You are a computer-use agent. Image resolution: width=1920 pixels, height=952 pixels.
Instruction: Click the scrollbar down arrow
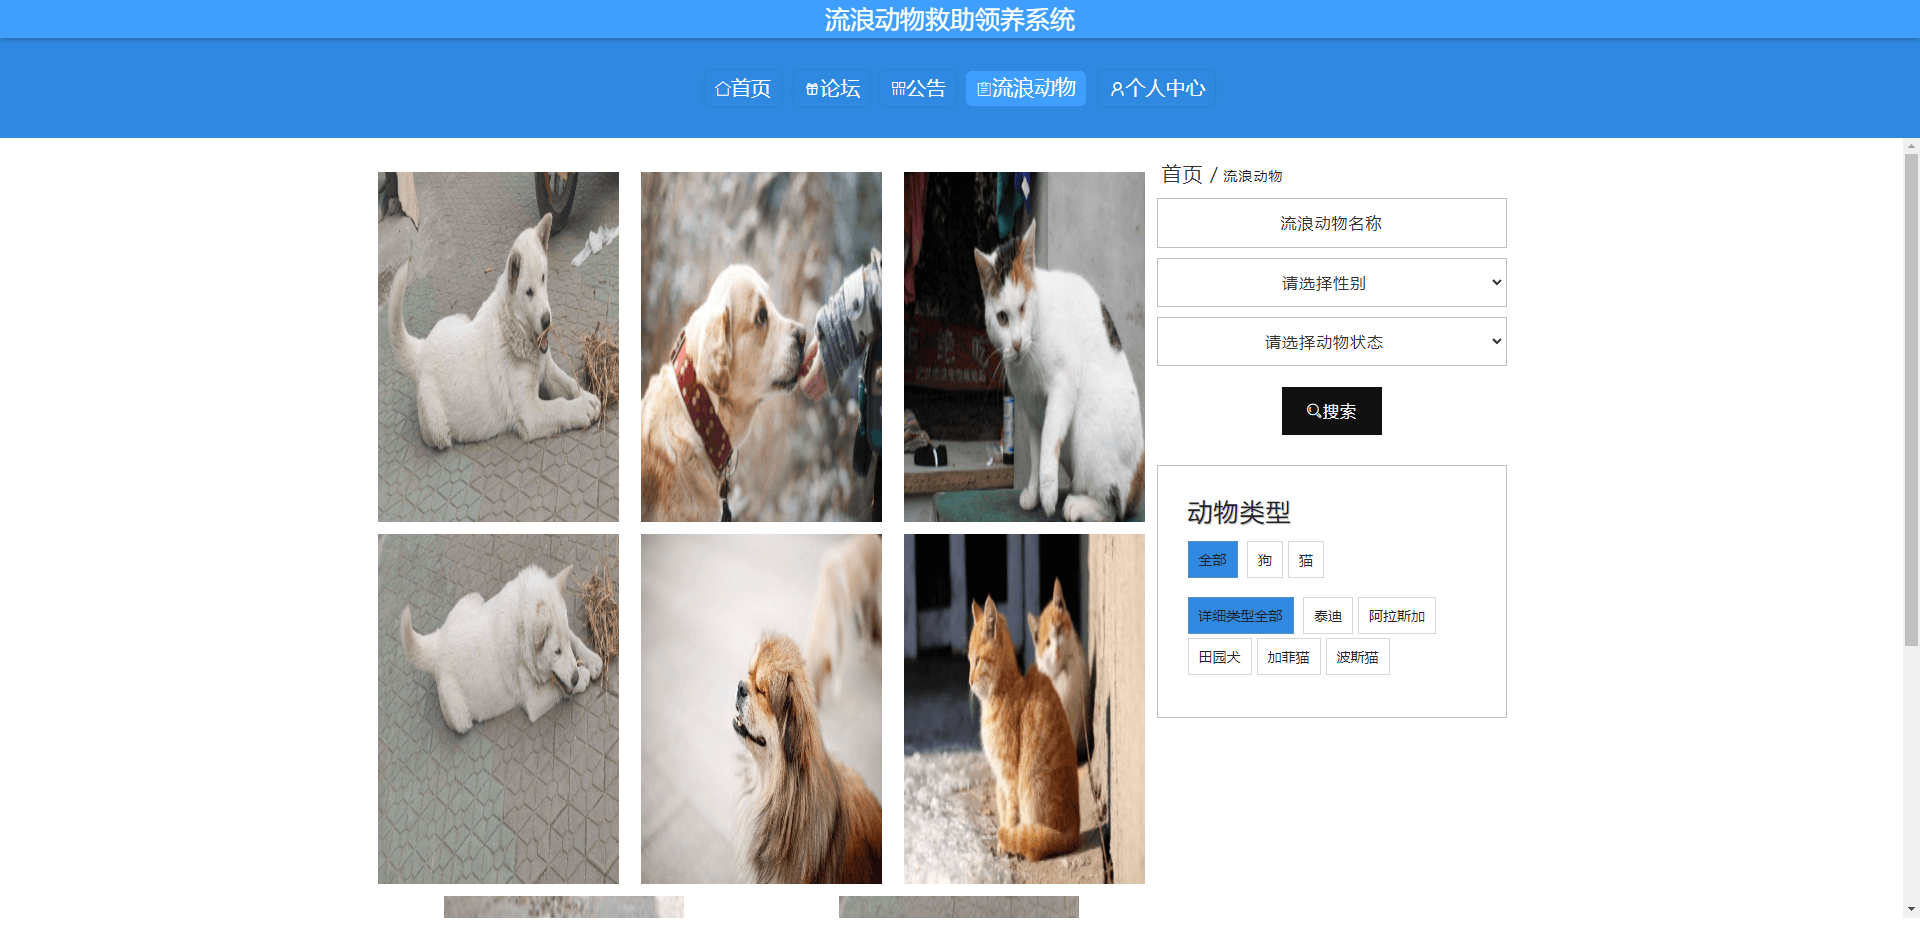[1911, 909]
